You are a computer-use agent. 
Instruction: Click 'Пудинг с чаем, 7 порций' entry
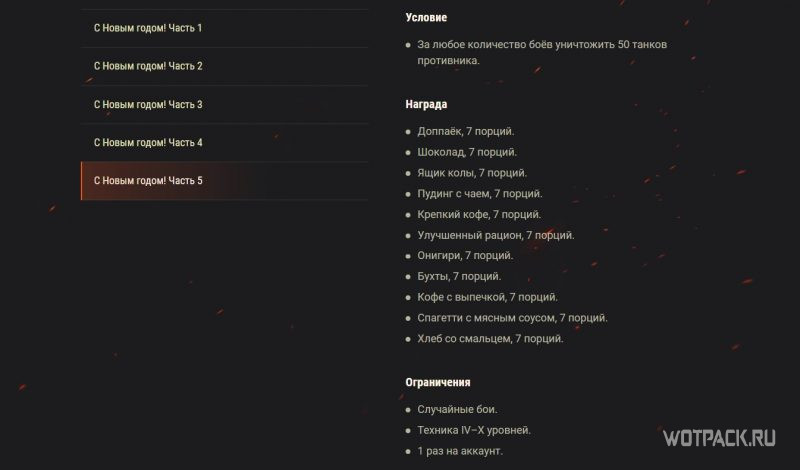coord(480,194)
